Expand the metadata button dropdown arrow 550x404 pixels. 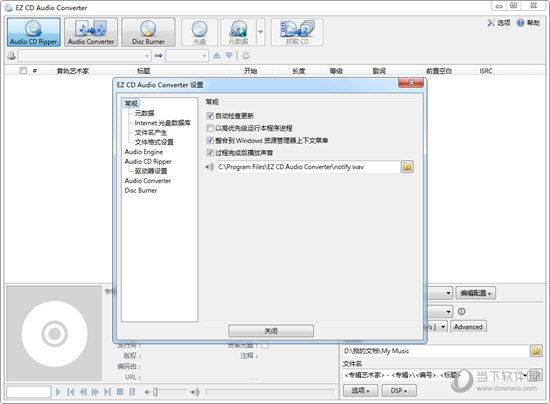point(261,32)
